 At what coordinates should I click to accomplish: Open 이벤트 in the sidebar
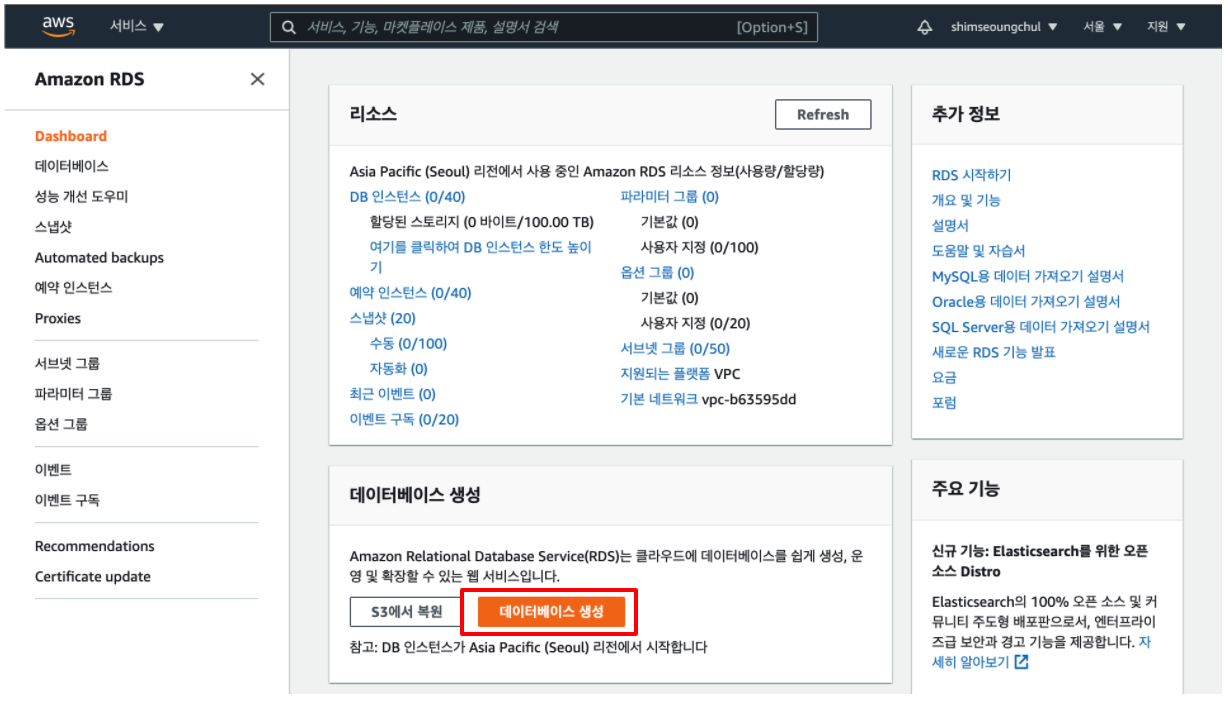pos(53,470)
